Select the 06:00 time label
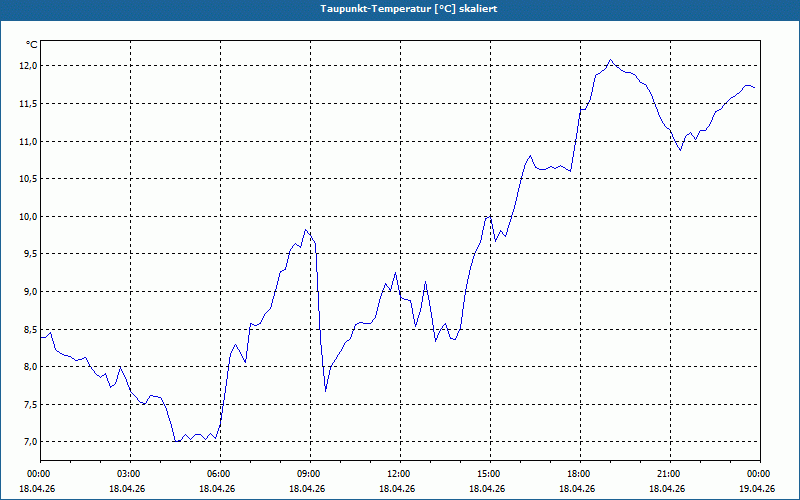 220,474
